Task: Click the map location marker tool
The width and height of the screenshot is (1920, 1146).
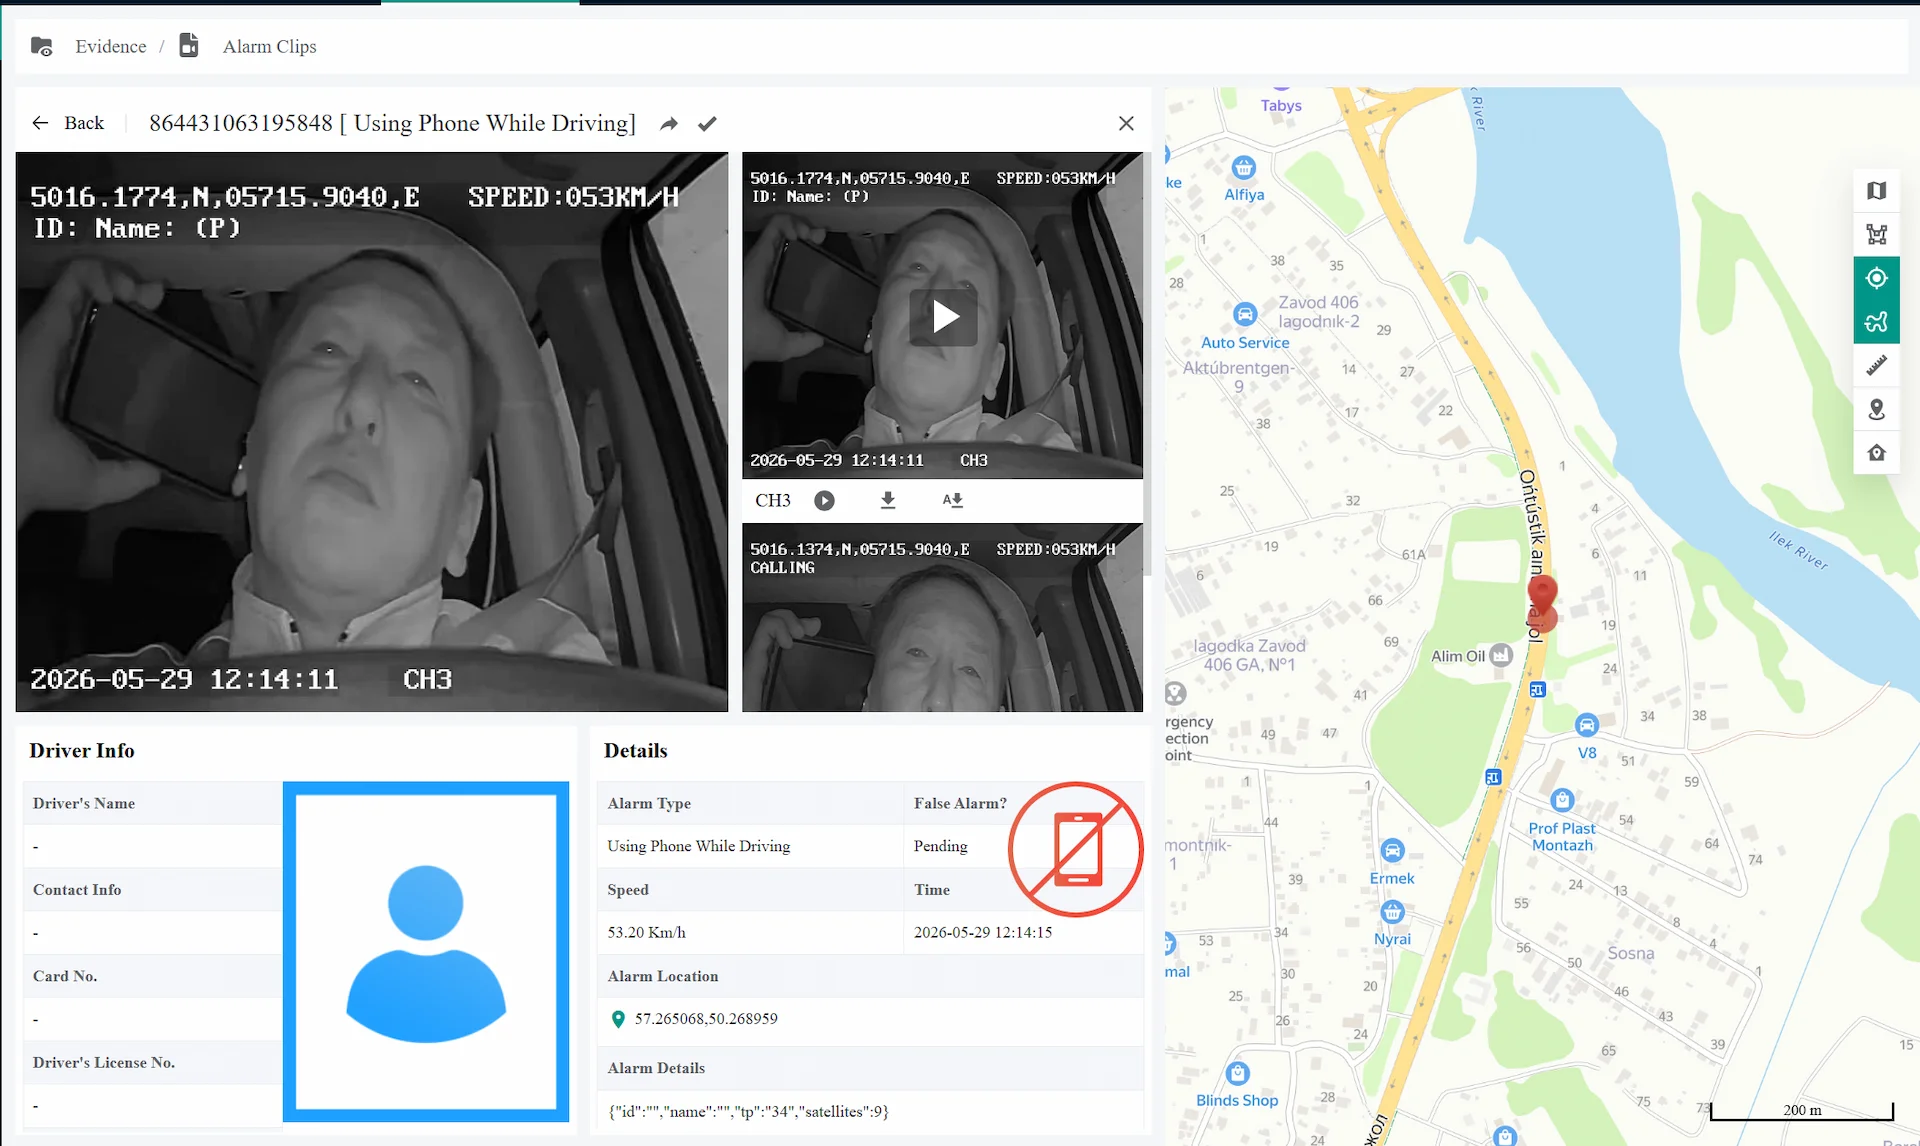Action: pos(1877,410)
